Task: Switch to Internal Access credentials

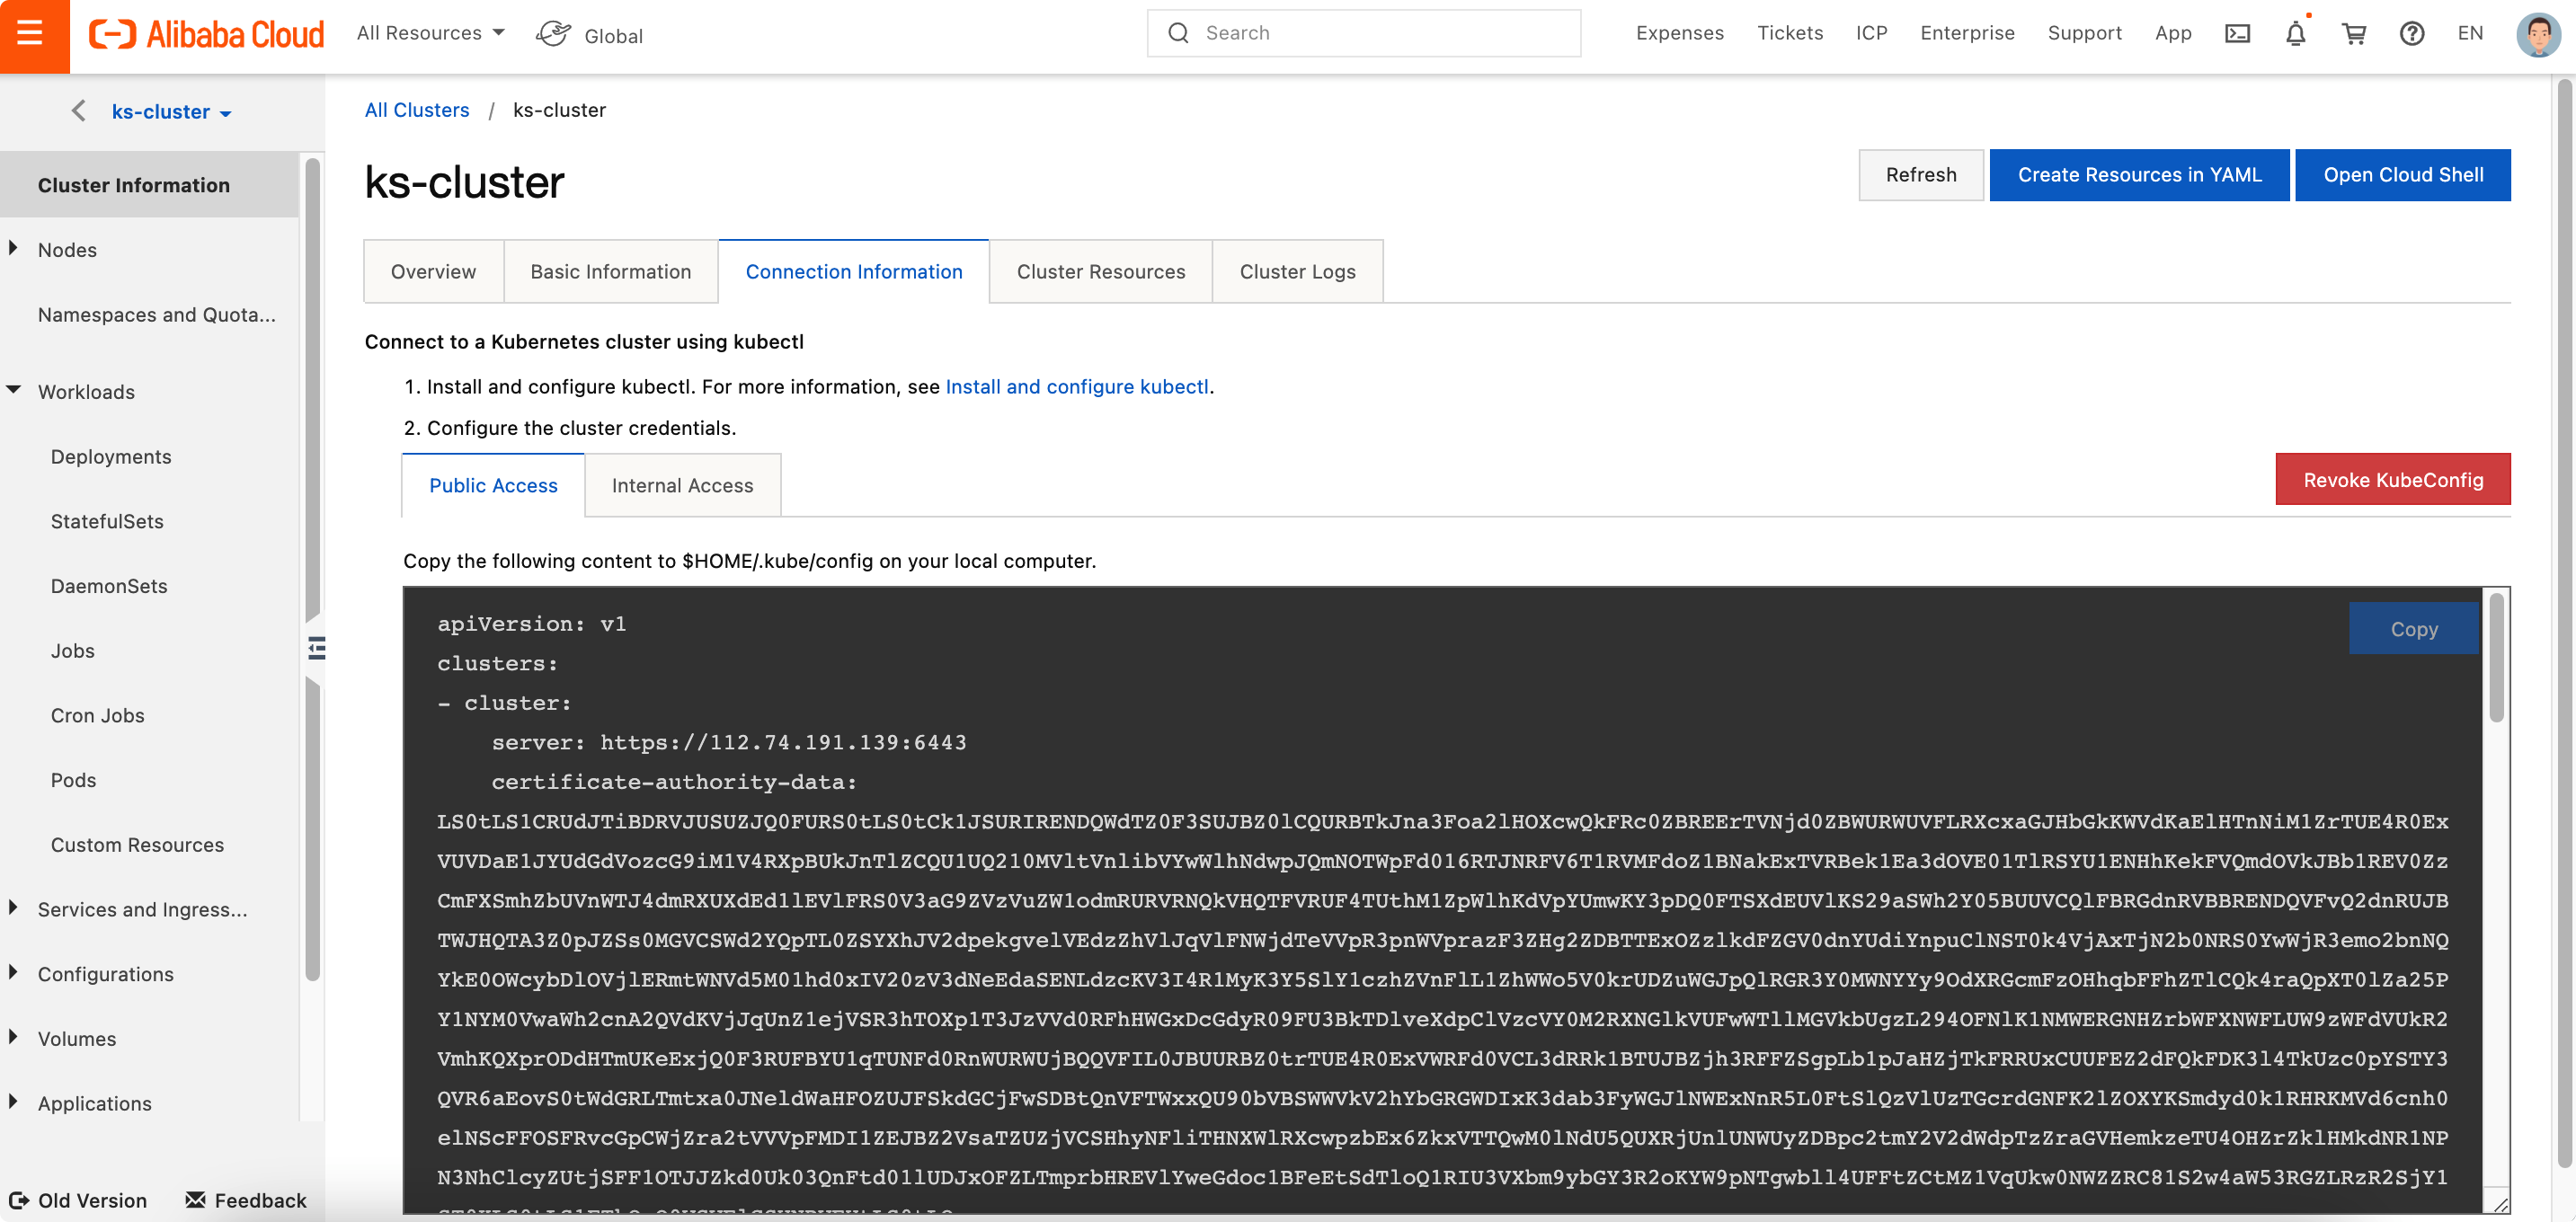Action: [682, 485]
